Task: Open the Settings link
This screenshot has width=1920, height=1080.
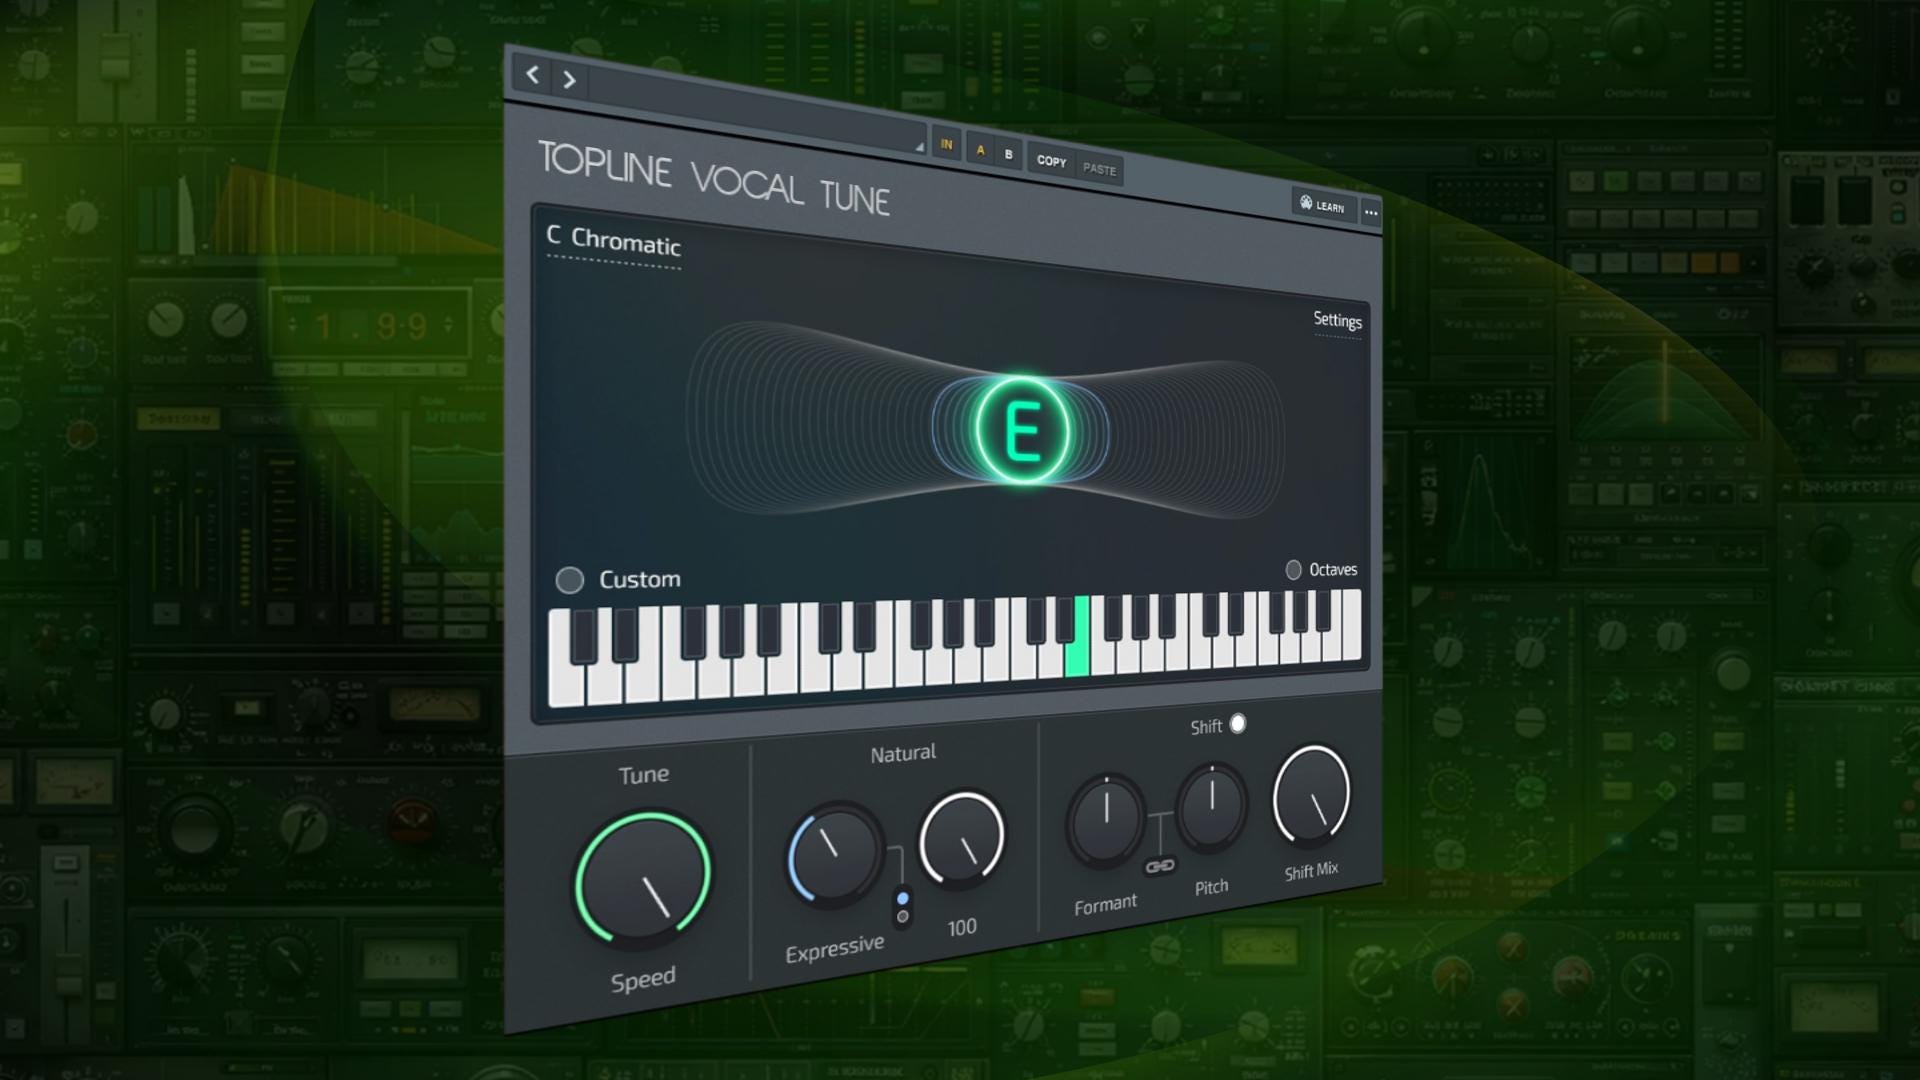Action: click(1337, 320)
